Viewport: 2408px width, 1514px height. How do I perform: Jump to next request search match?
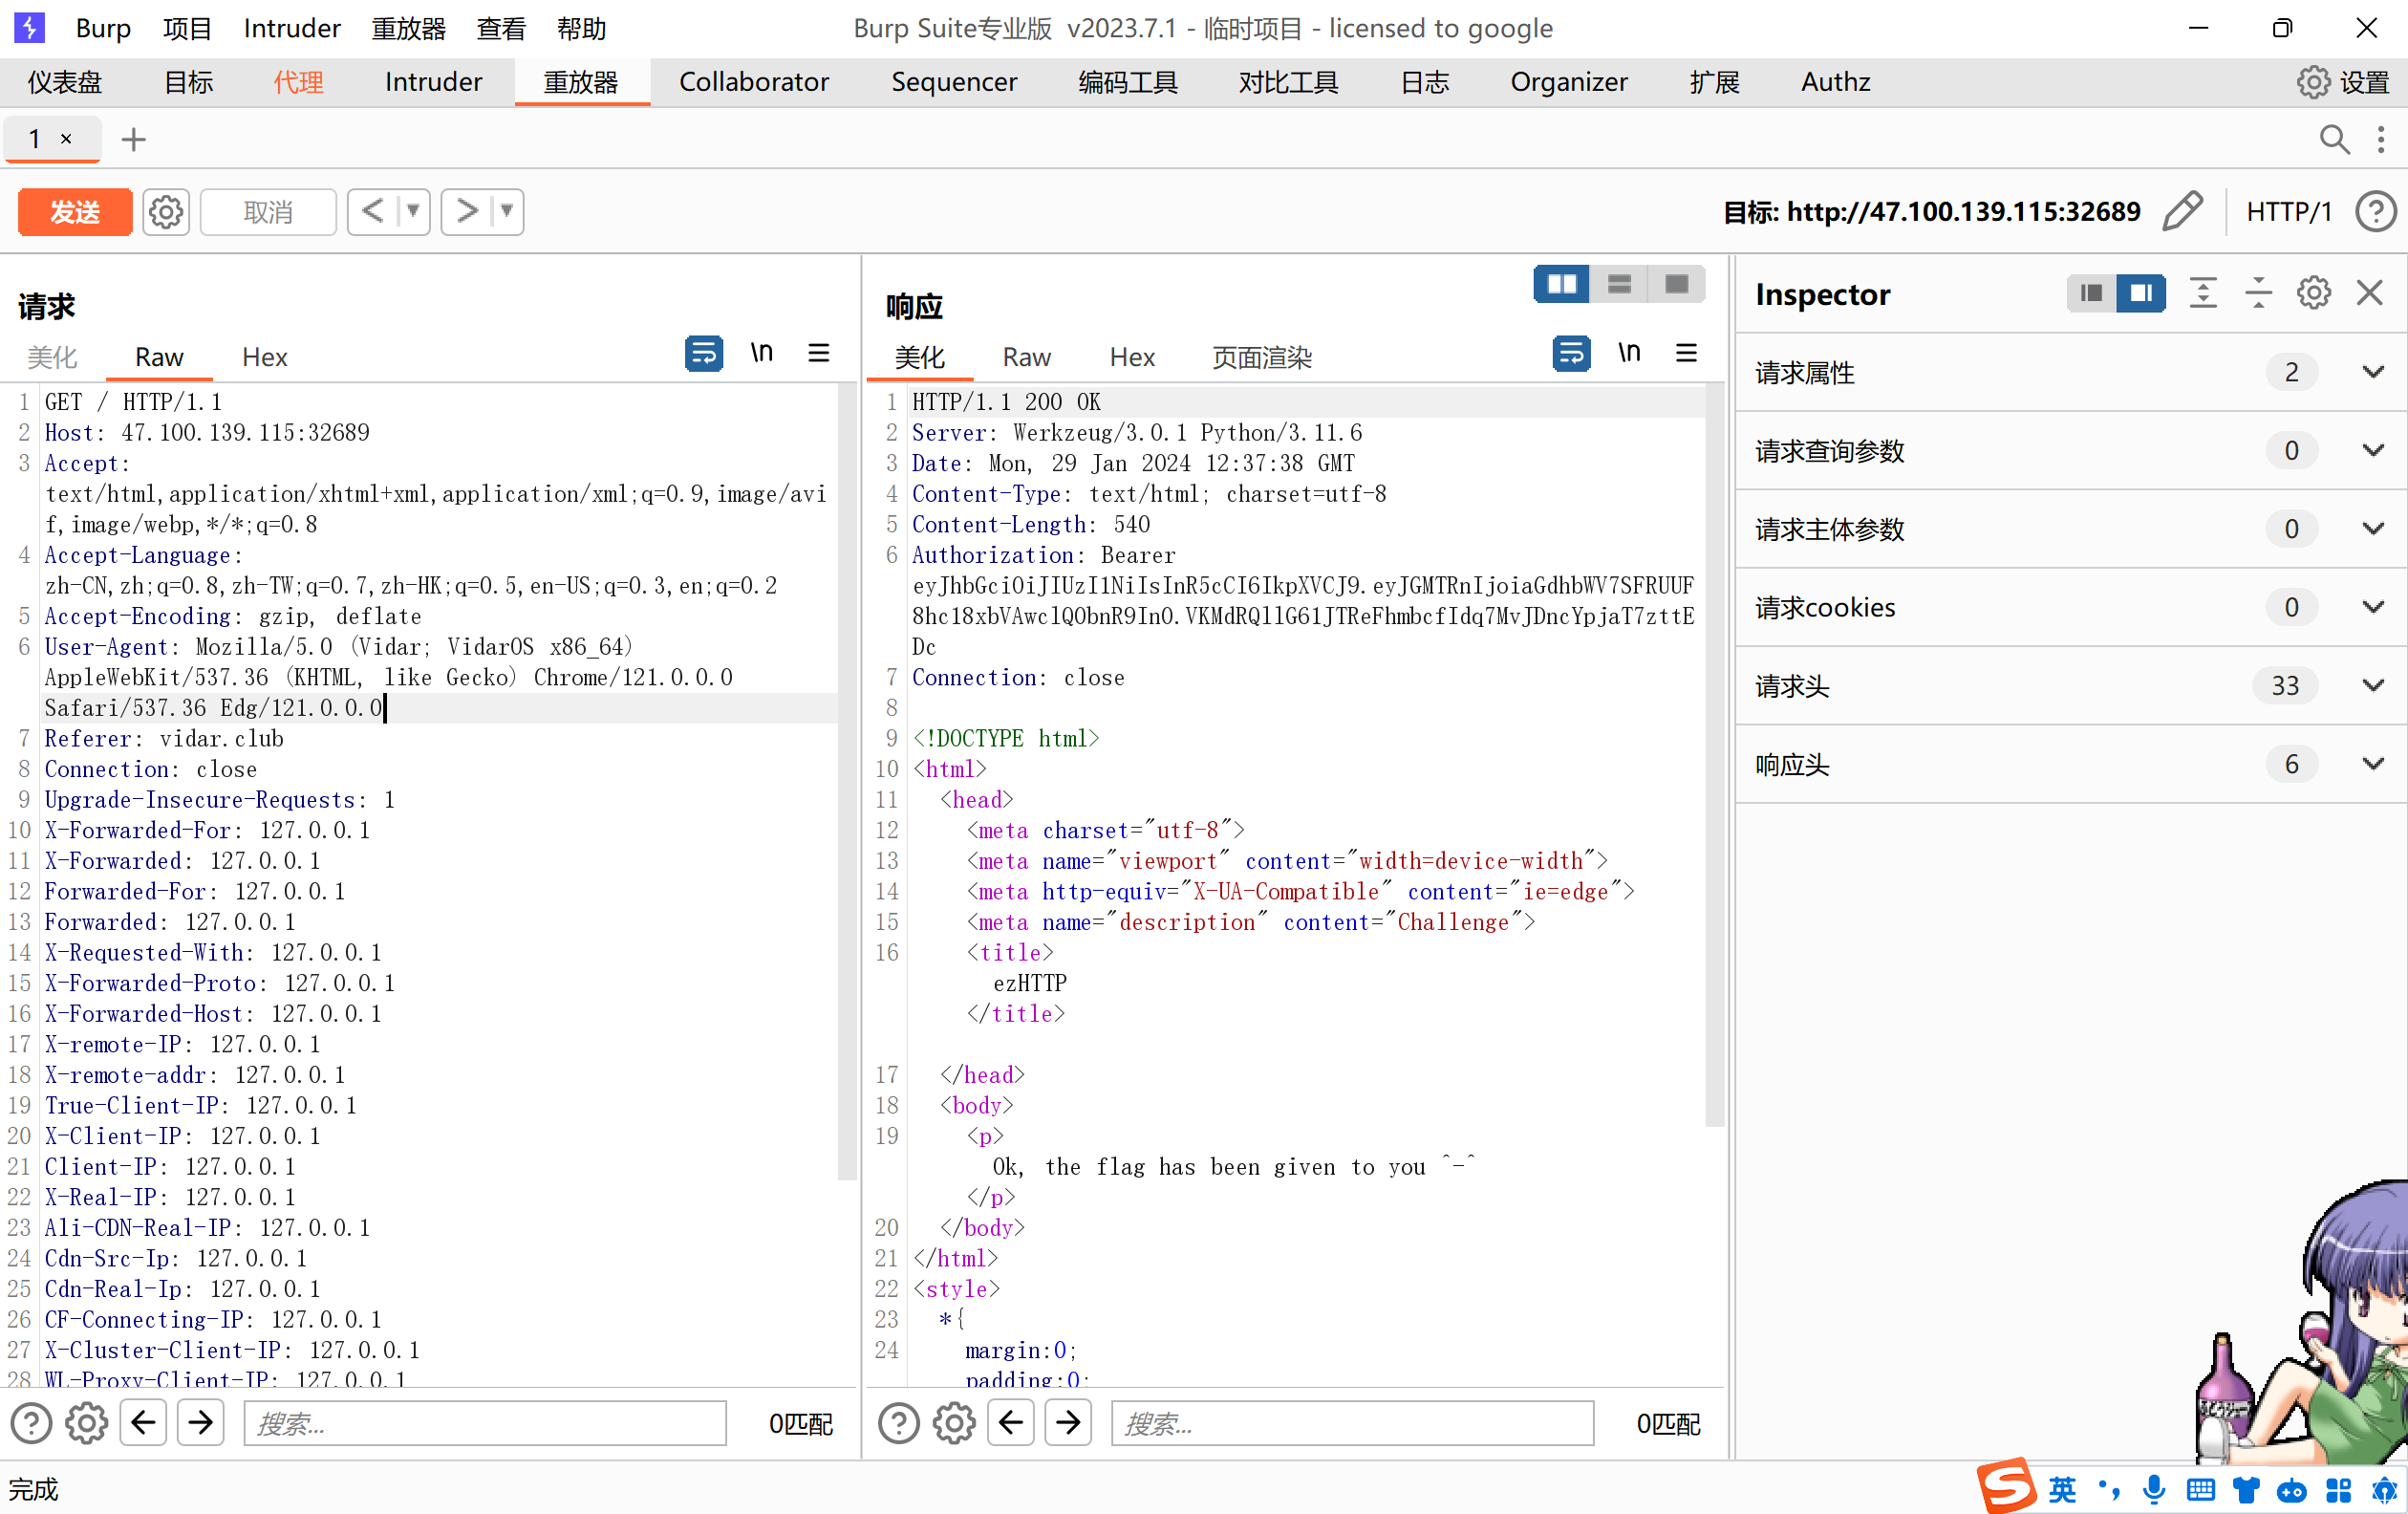tap(200, 1423)
